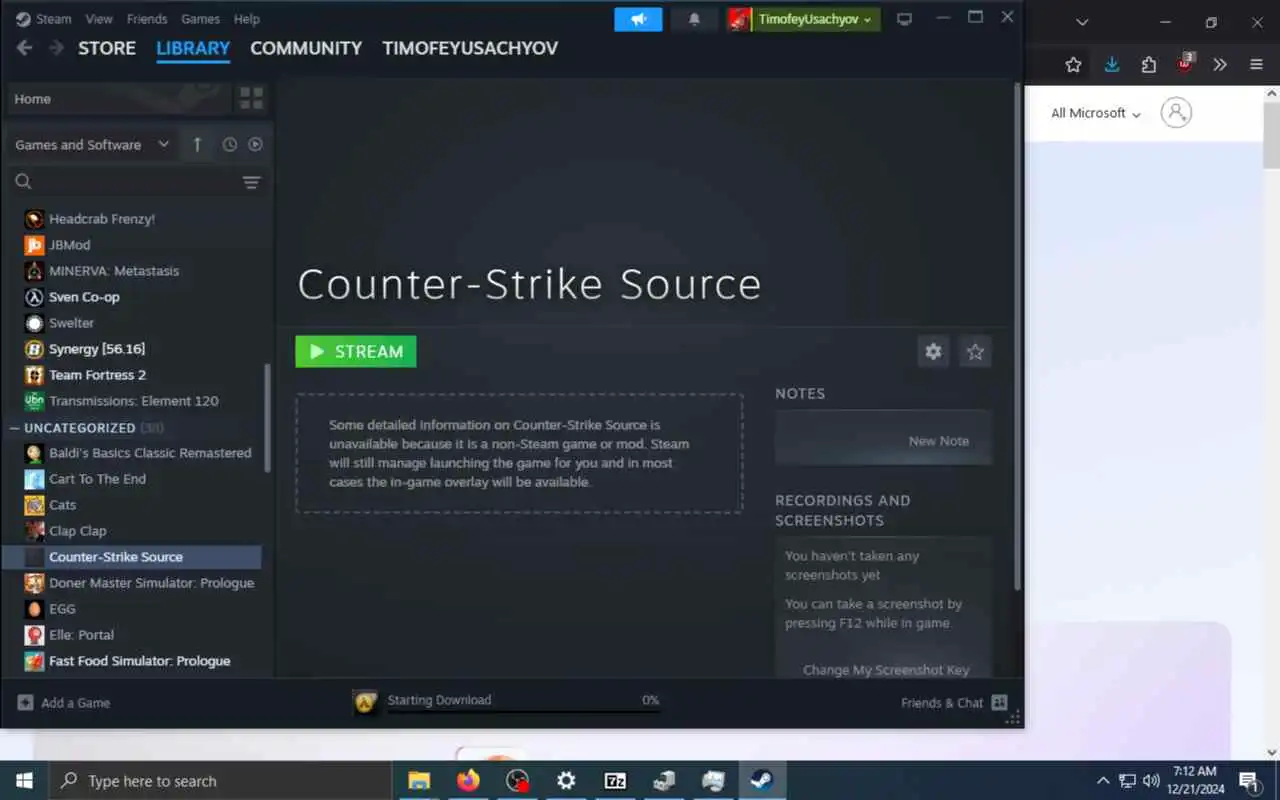Select the Counter-Strike Source list entry

click(133, 557)
